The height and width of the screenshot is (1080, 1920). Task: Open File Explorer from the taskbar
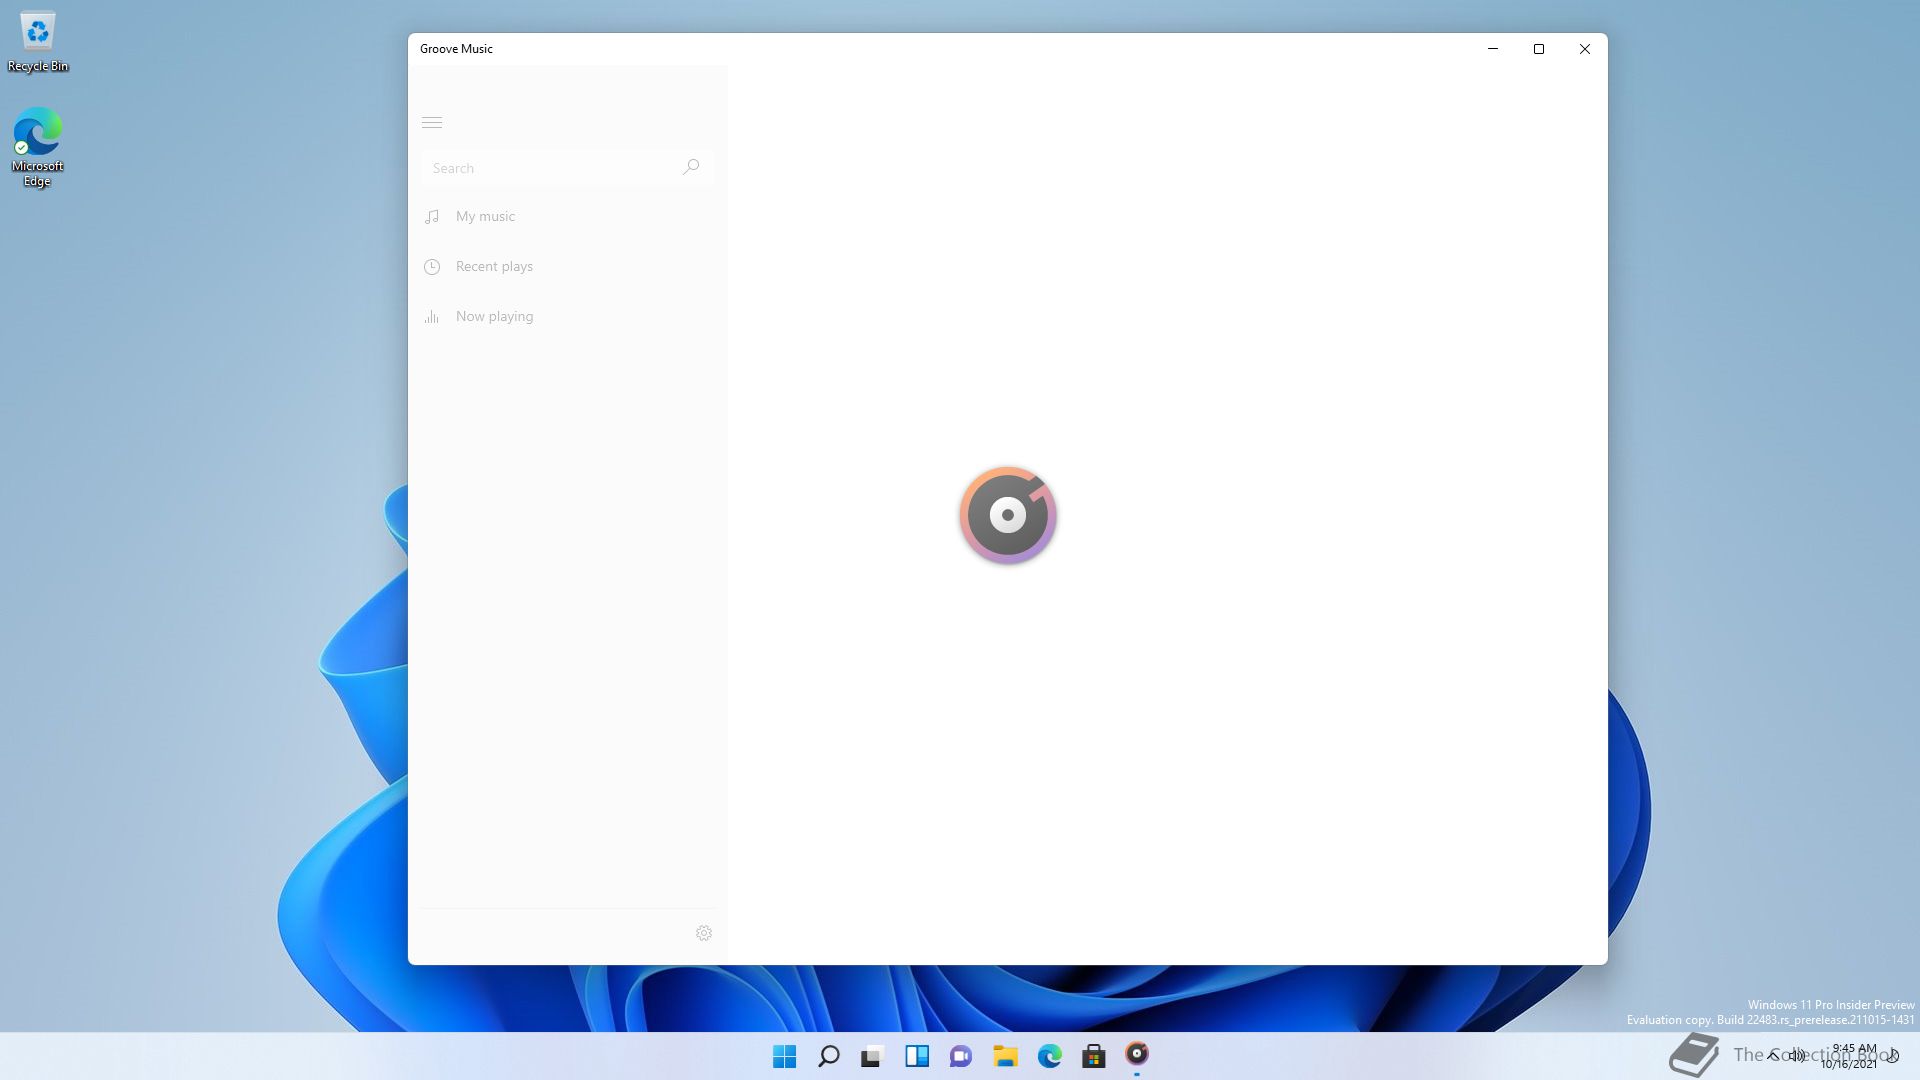(x=1005, y=1056)
